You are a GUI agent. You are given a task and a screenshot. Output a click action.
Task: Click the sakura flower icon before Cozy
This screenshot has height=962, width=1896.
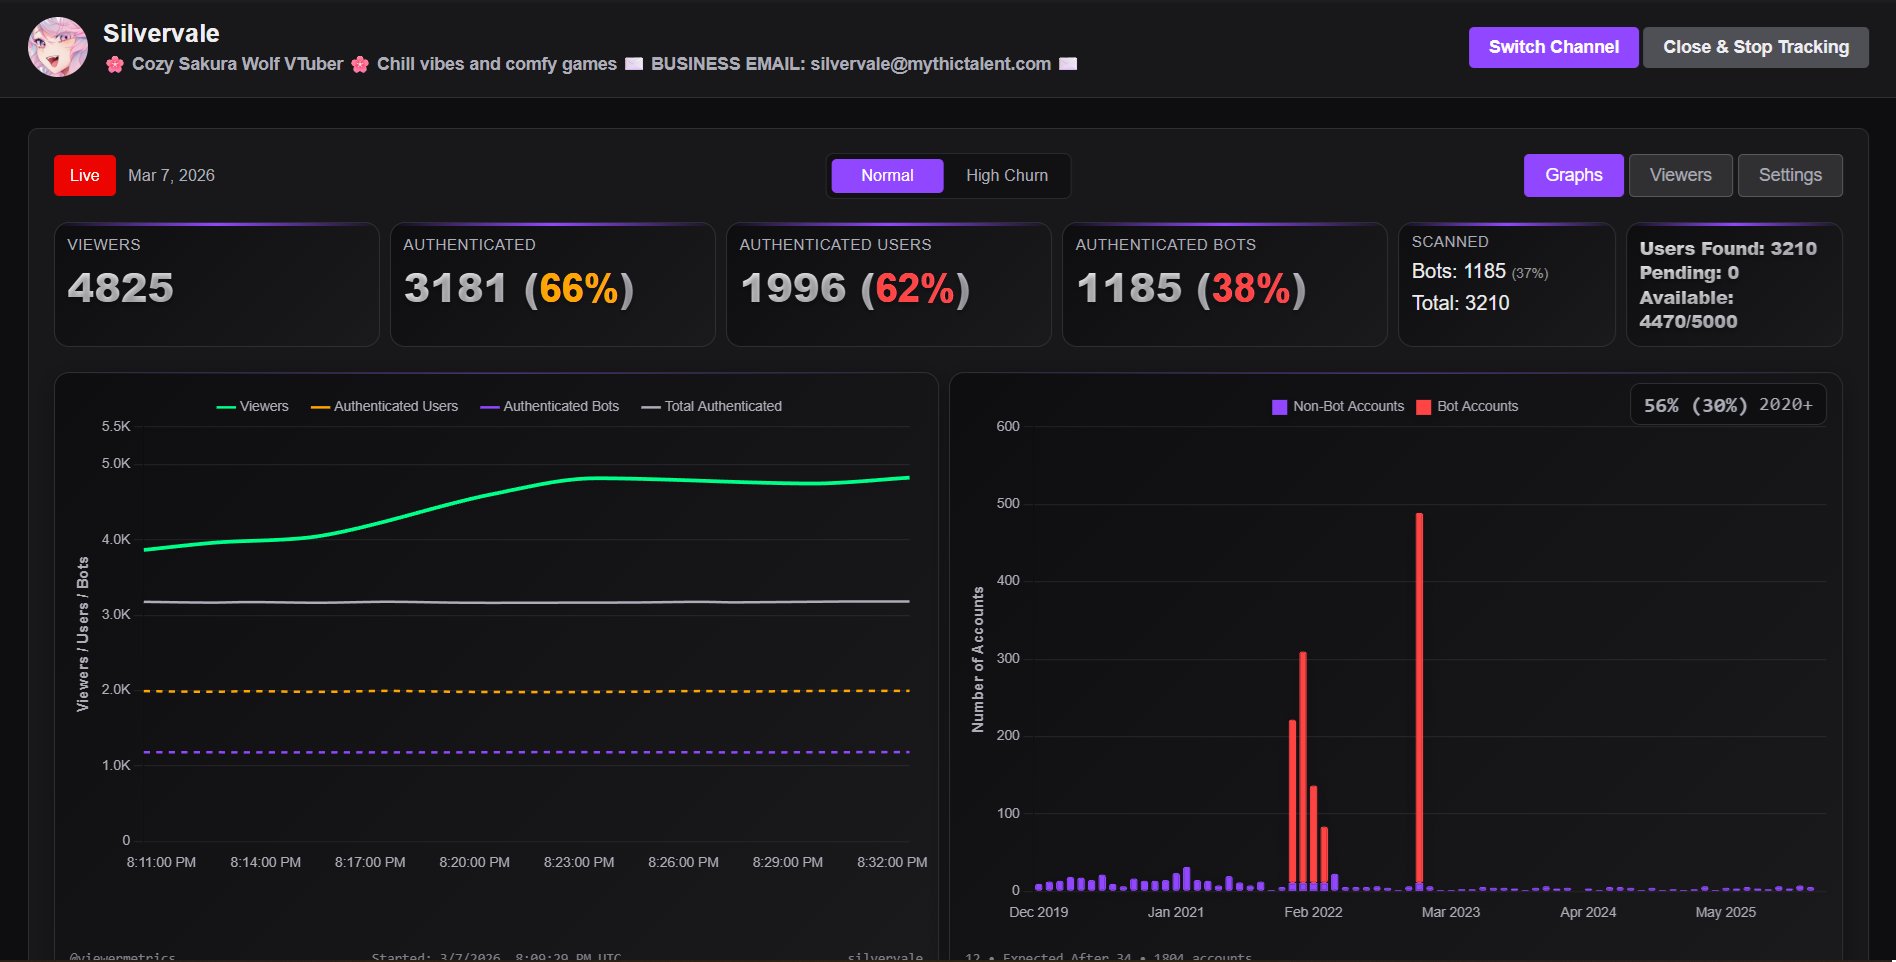point(115,64)
